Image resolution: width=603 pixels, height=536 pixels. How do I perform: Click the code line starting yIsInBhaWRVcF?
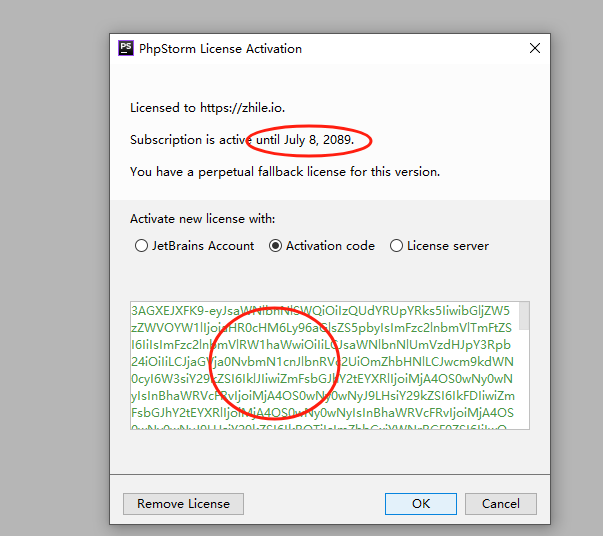click(323, 396)
